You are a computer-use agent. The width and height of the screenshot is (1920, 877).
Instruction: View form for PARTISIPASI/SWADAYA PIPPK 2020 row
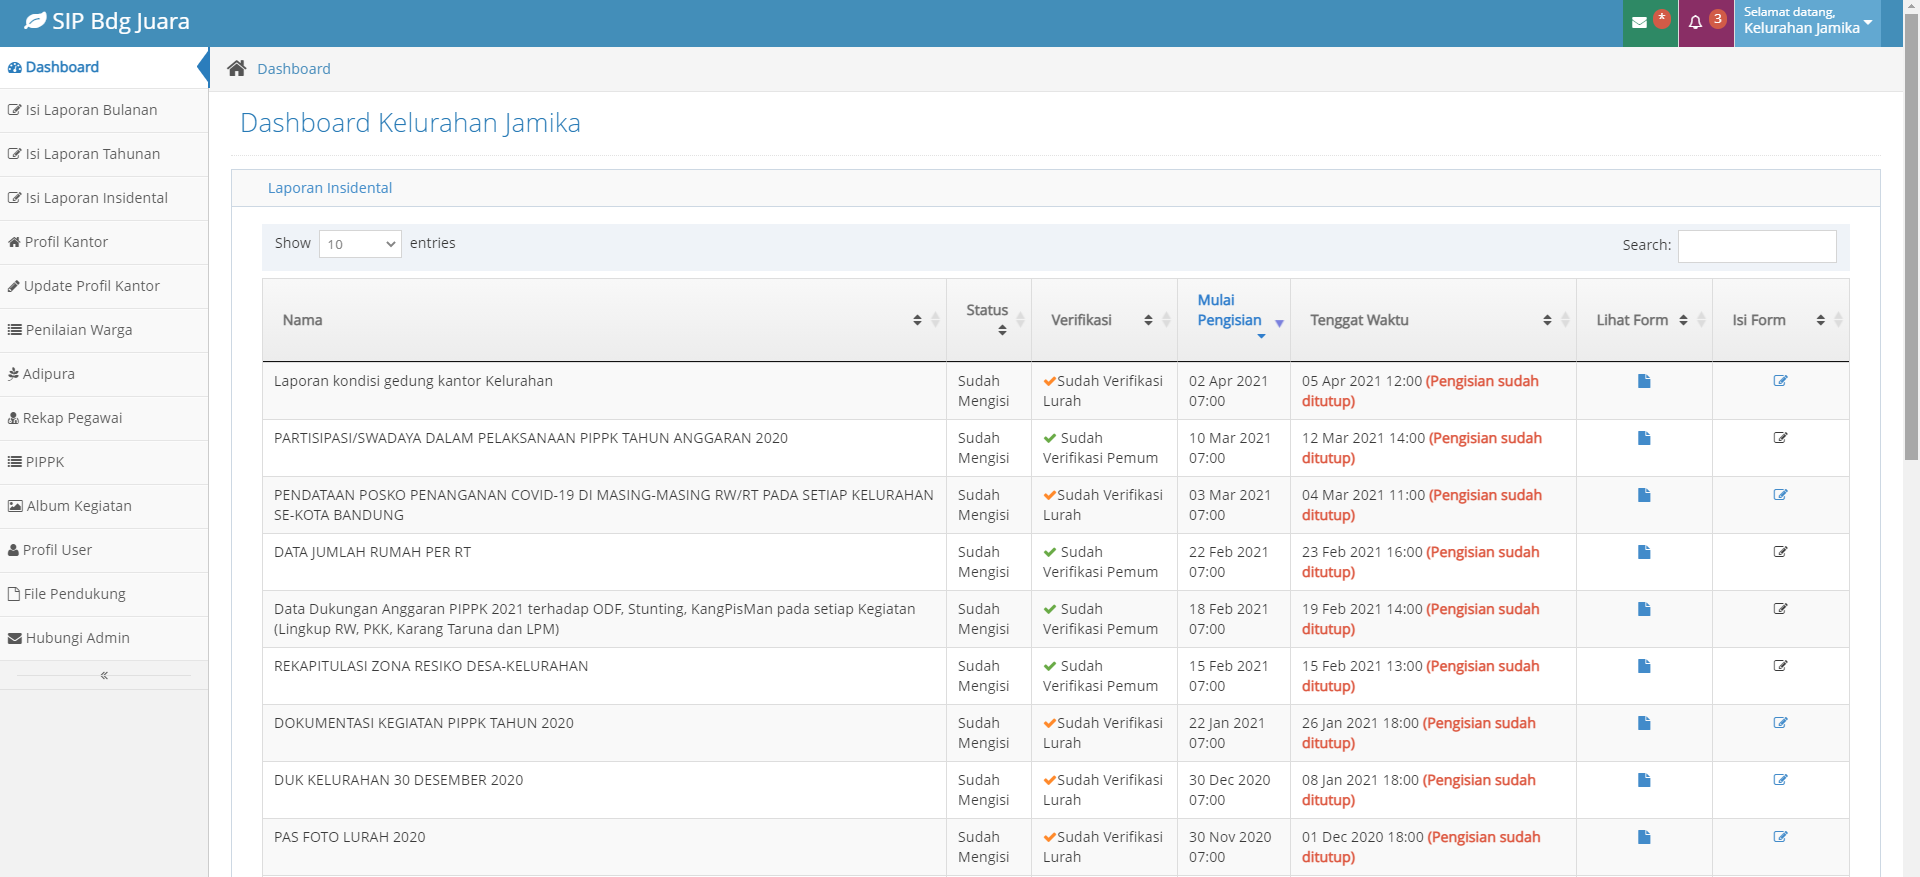pyautogui.click(x=1644, y=438)
